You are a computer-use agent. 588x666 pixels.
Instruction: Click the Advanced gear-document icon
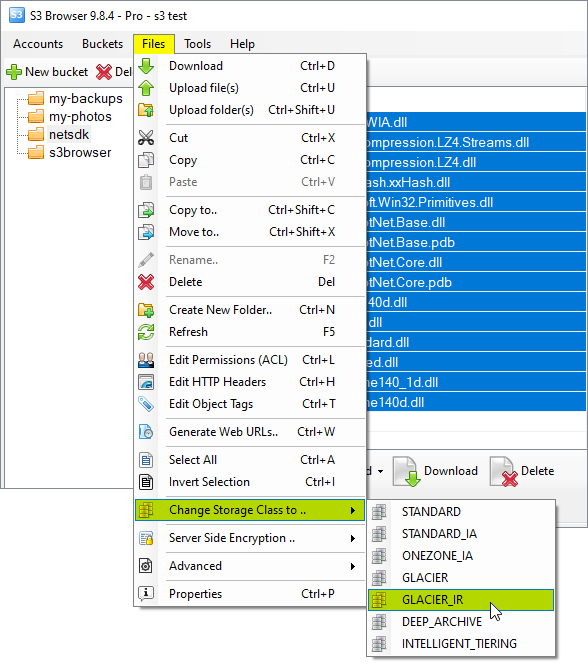(x=146, y=566)
